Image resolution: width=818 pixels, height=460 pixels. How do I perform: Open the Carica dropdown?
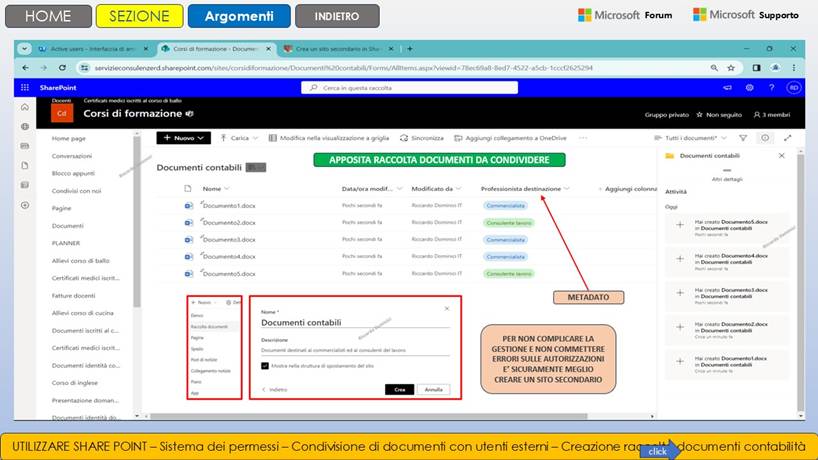[x=239, y=138]
